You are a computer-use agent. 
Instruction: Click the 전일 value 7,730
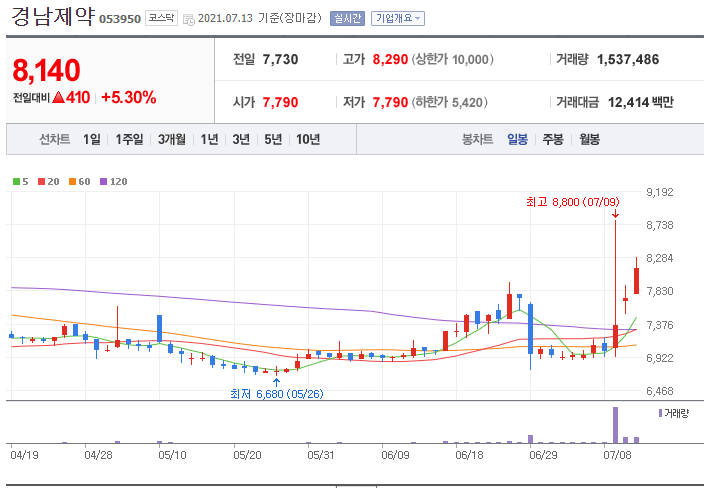[x=280, y=59]
